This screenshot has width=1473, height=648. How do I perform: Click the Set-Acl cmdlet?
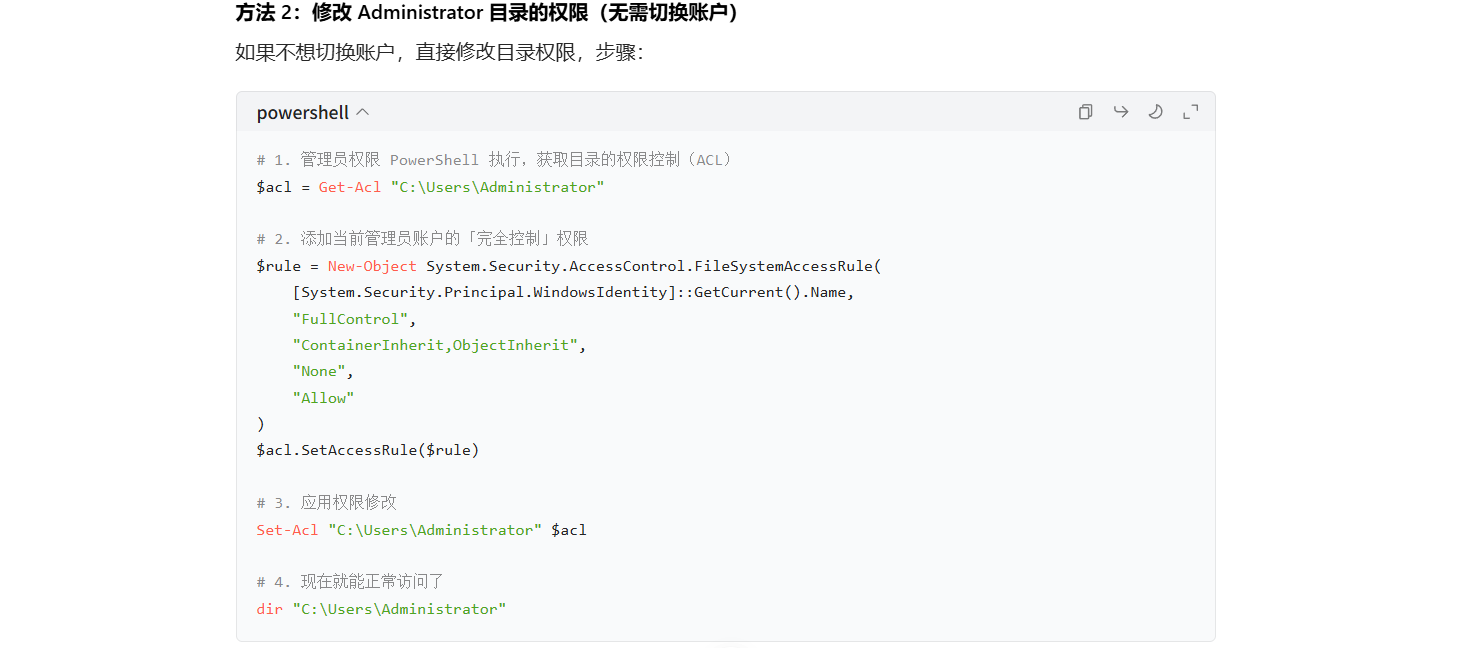[287, 530]
